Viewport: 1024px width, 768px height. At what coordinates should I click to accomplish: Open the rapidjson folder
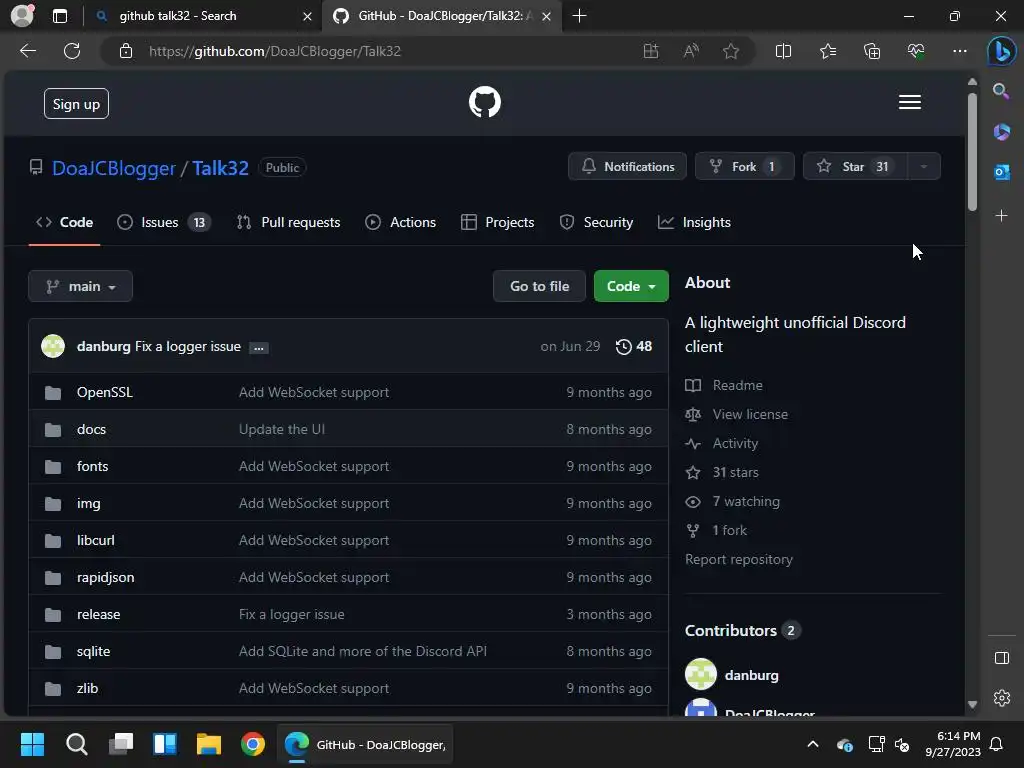tap(105, 577)
